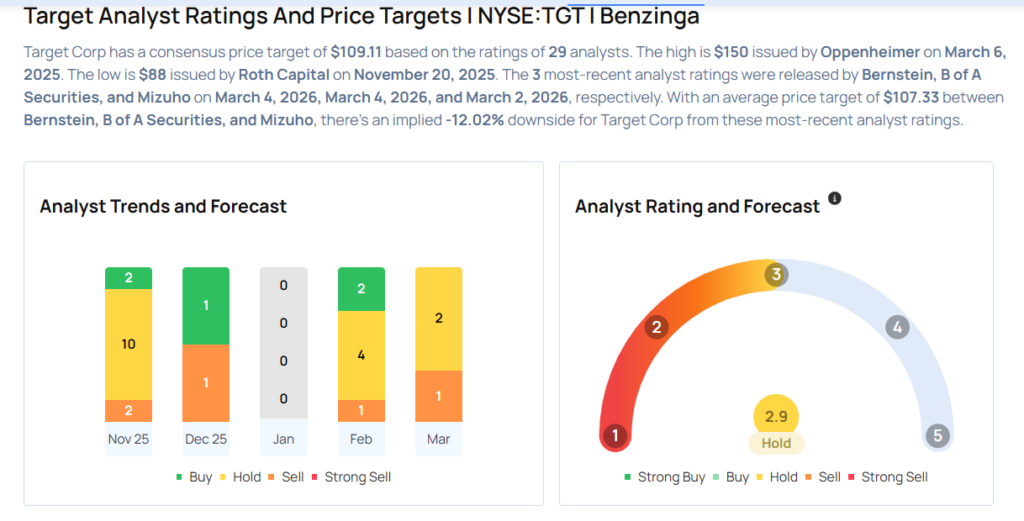Click the Feb hold segment showing 4
Screen dimensions: 1024x521
point(361,354)
